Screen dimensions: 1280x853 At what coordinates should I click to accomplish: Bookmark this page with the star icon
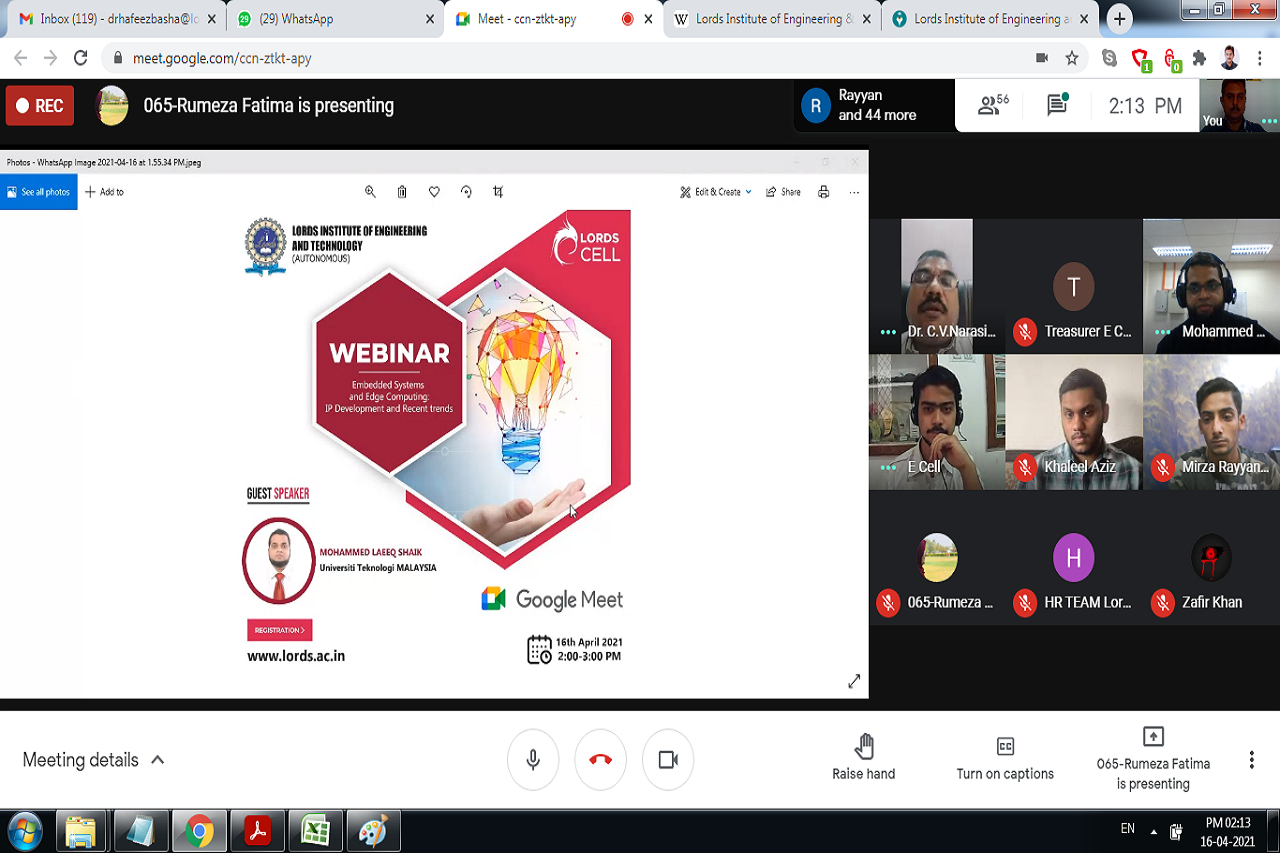pyautogui.click(x=1072, y=58)
